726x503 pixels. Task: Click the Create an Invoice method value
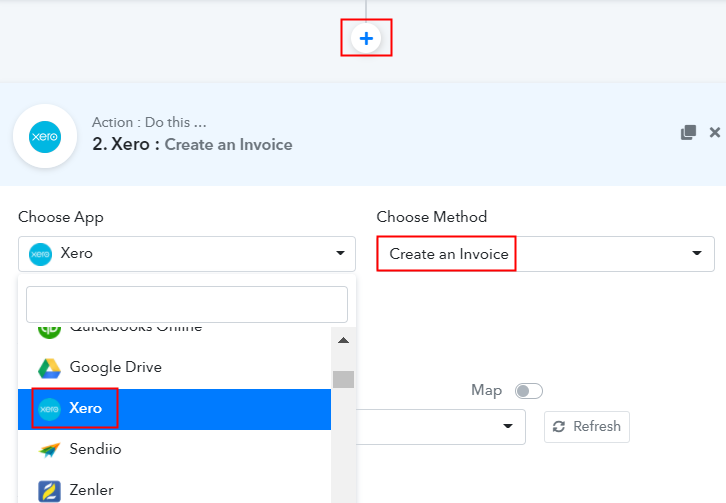(449, 254)
